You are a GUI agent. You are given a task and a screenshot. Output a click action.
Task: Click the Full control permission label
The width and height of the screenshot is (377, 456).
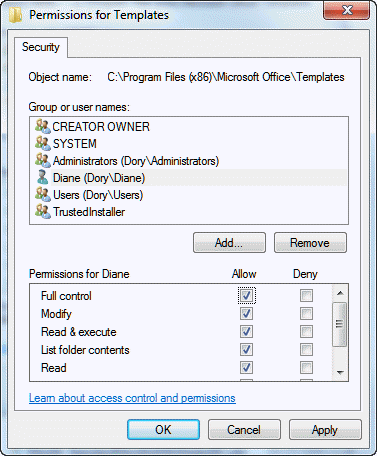(66, 296)
